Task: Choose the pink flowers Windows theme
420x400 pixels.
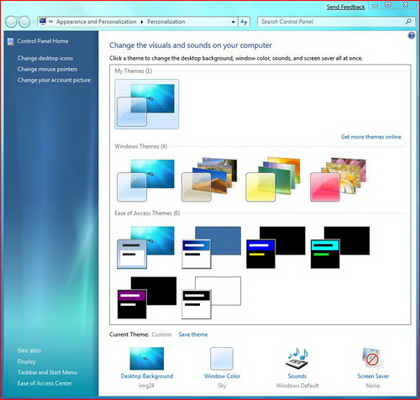Action: tap(338, 180)
